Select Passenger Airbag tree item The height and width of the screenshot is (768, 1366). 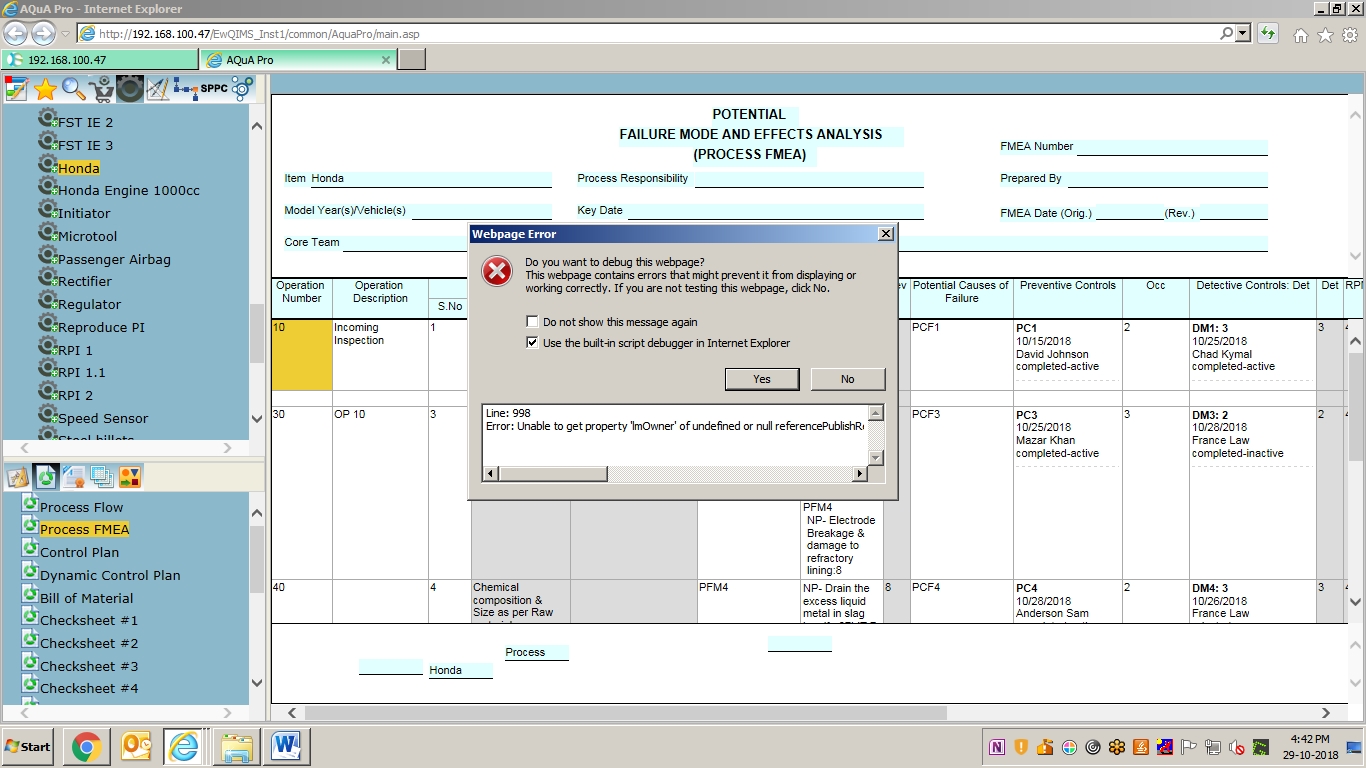tap(114, 259)
